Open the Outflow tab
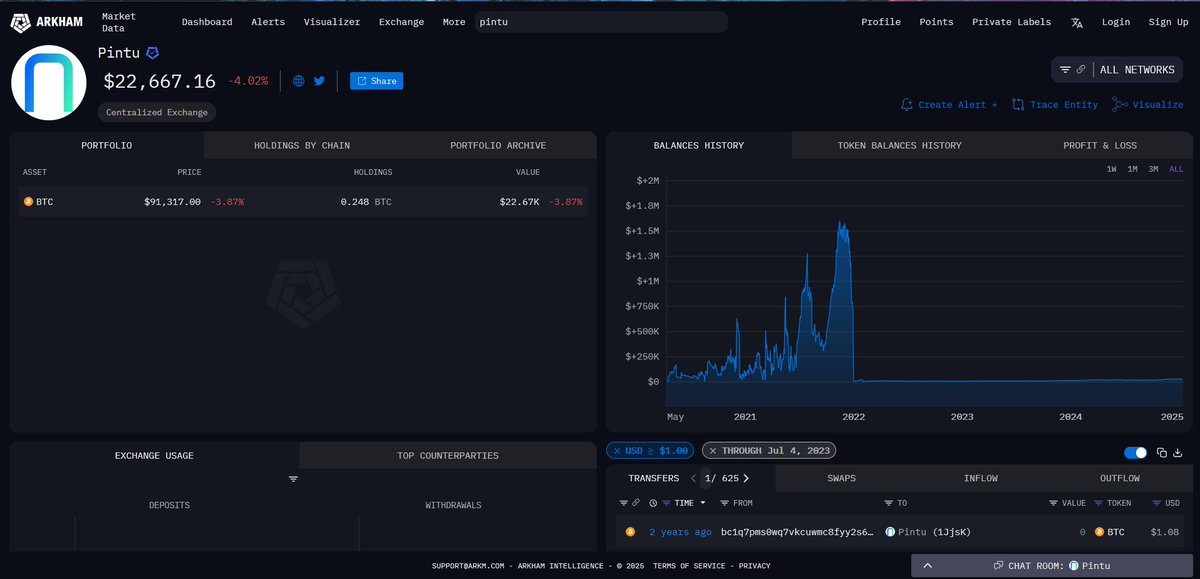The height and width of the screenshot is (579, 1200). click(x=1120, y=478)
